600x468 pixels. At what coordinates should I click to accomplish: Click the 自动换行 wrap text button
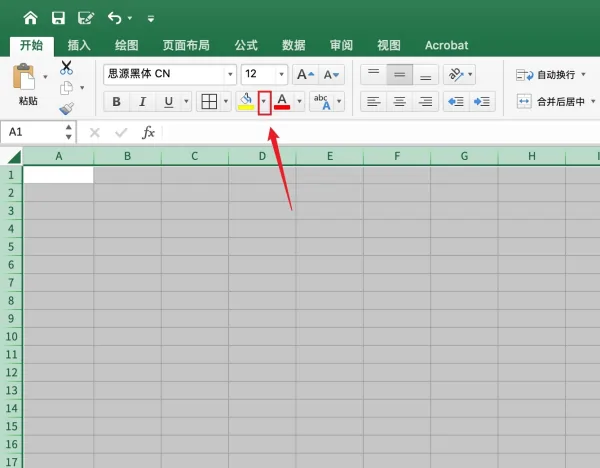point(545,75)
